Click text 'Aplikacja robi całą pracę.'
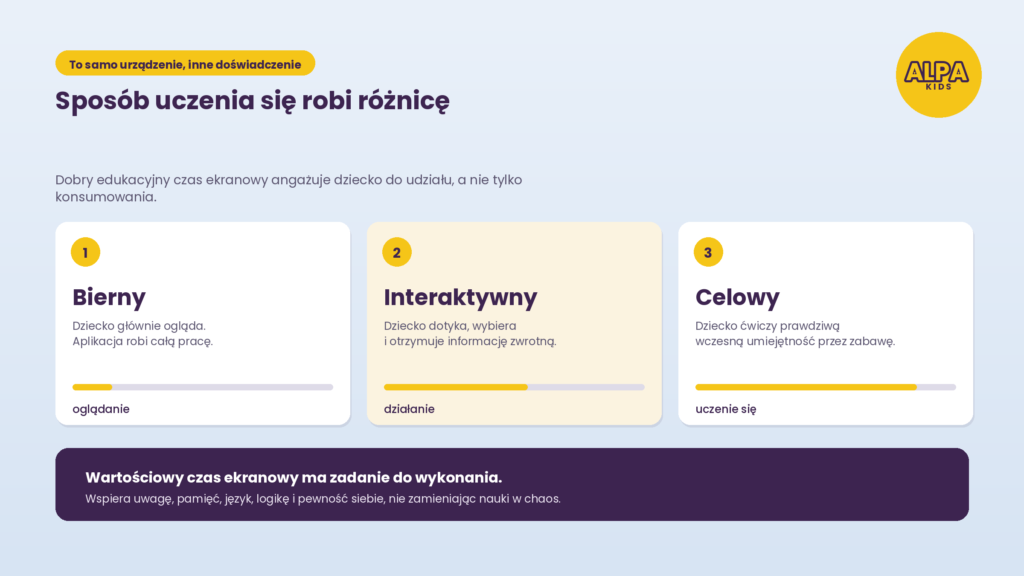 pos(142,341)
